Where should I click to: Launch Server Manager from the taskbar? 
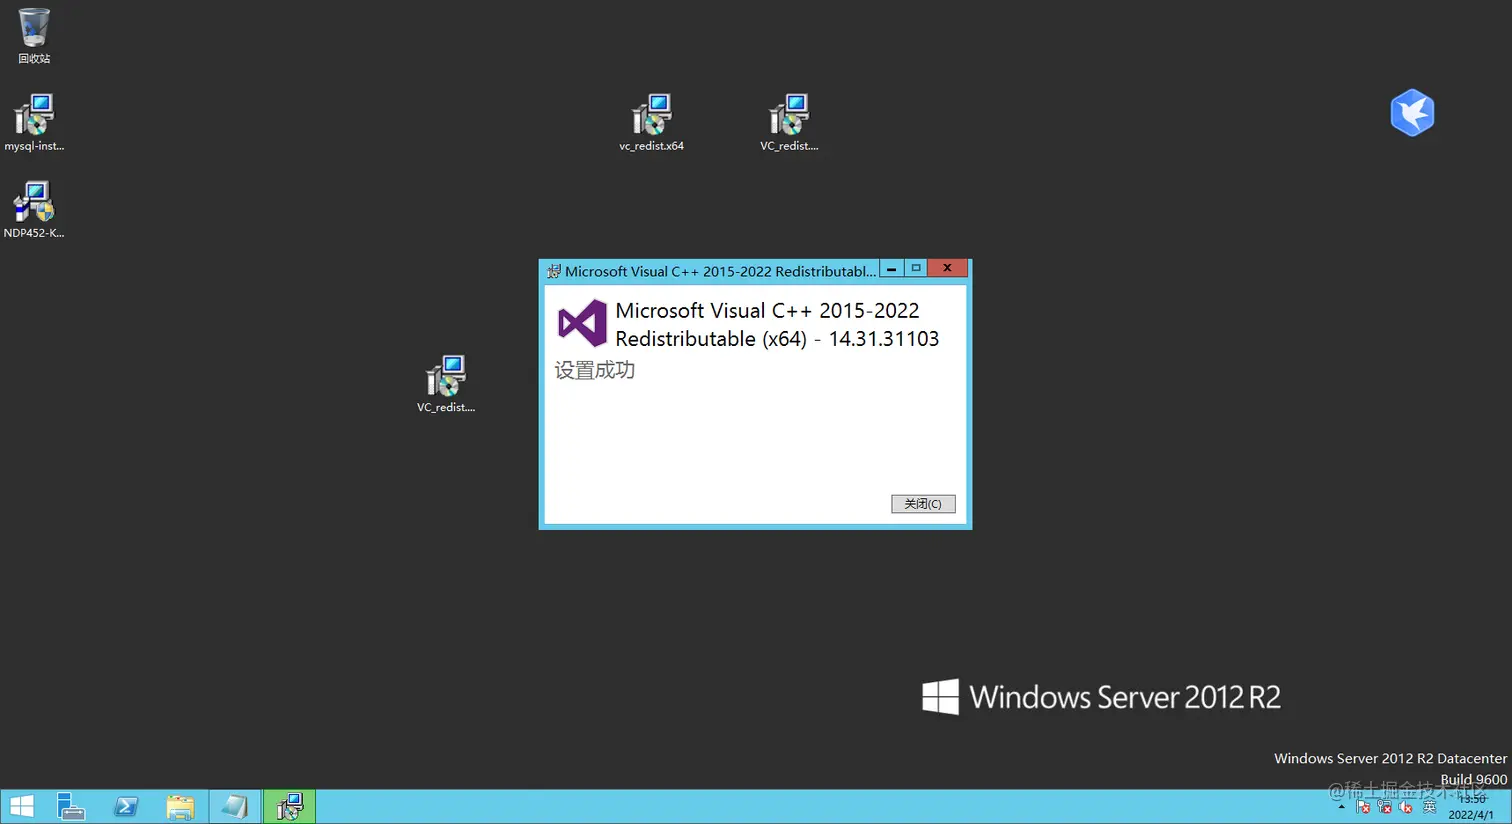[x=71, y=806]
